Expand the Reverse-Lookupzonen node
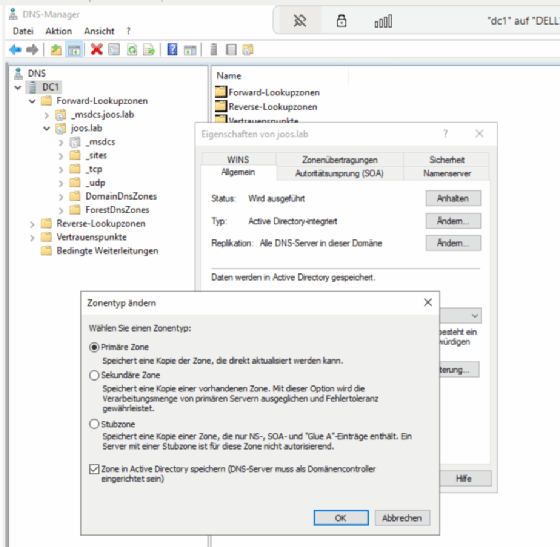The image size is (560, 547). pyautogui.click(x=32, y=225)
